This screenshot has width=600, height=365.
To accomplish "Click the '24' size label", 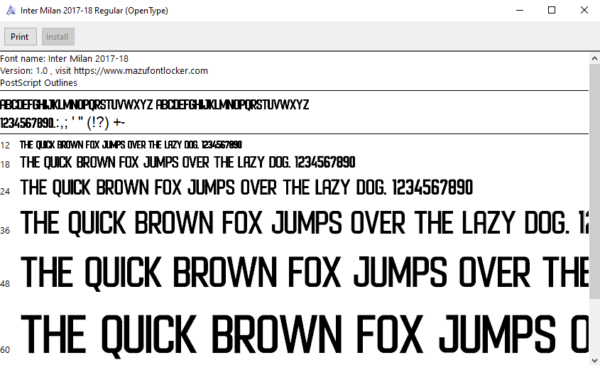I will point(5,191).
